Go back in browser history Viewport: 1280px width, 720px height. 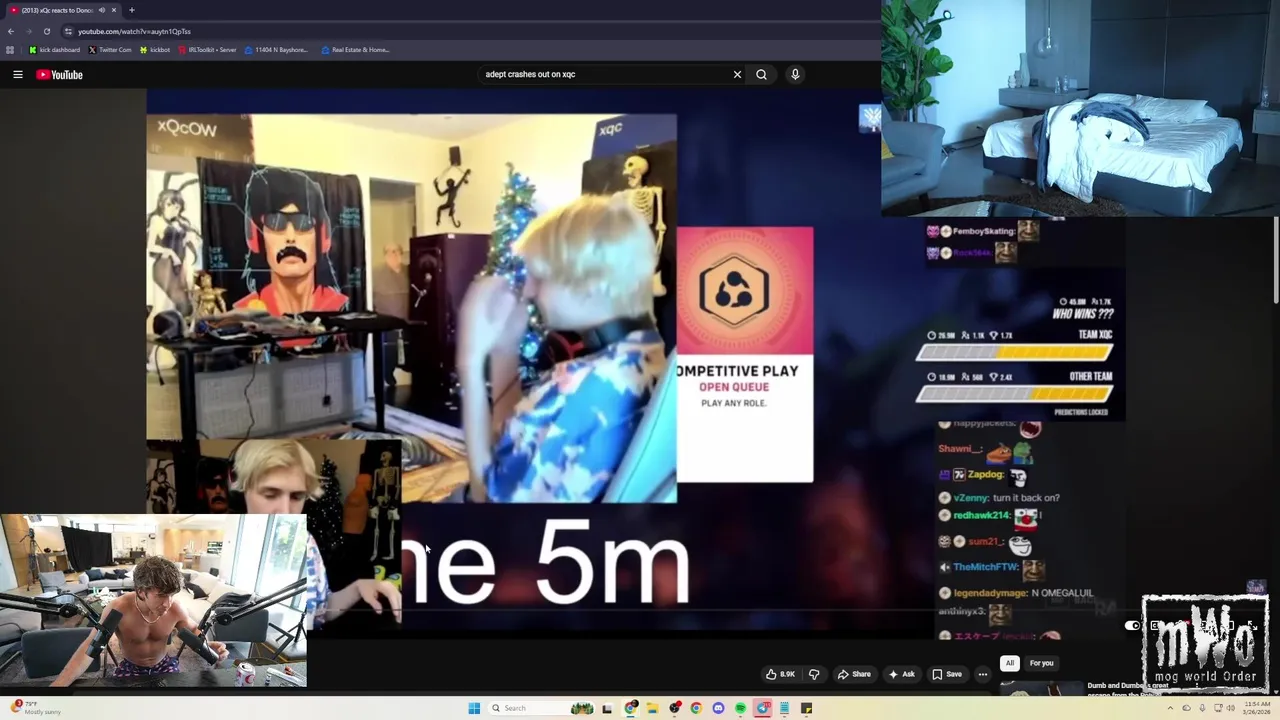11,31
